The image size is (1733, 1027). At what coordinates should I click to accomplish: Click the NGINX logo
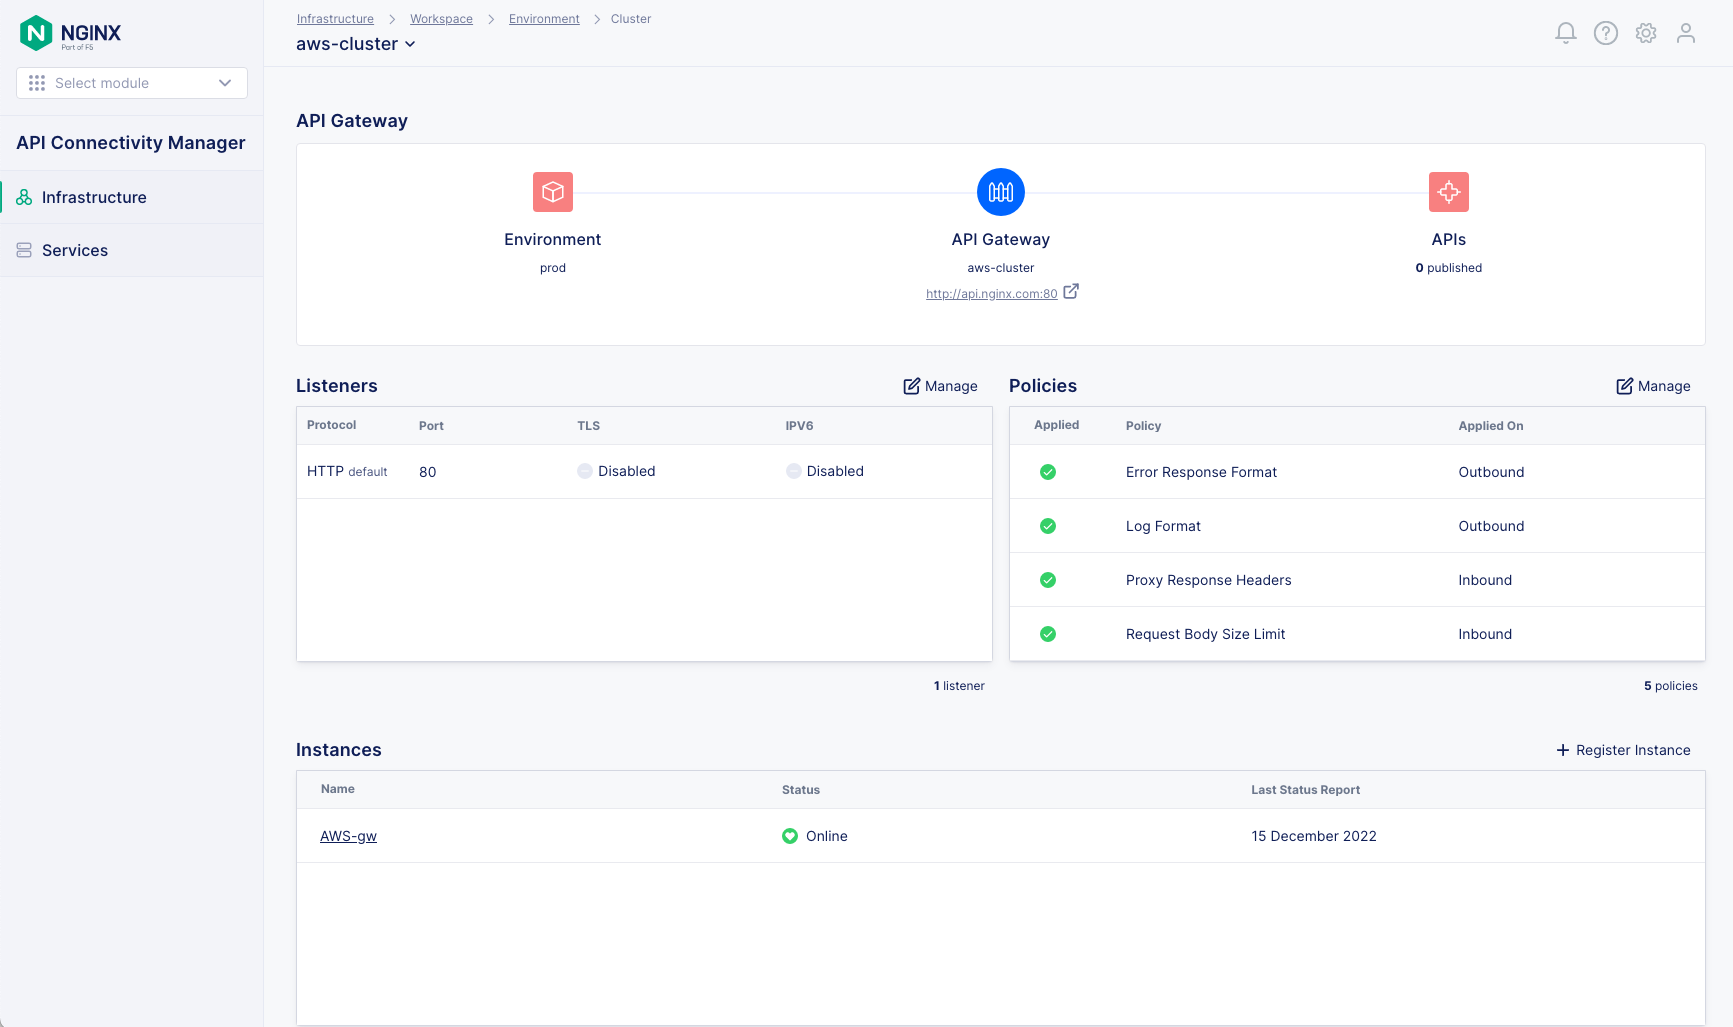(x=71, y=33)
